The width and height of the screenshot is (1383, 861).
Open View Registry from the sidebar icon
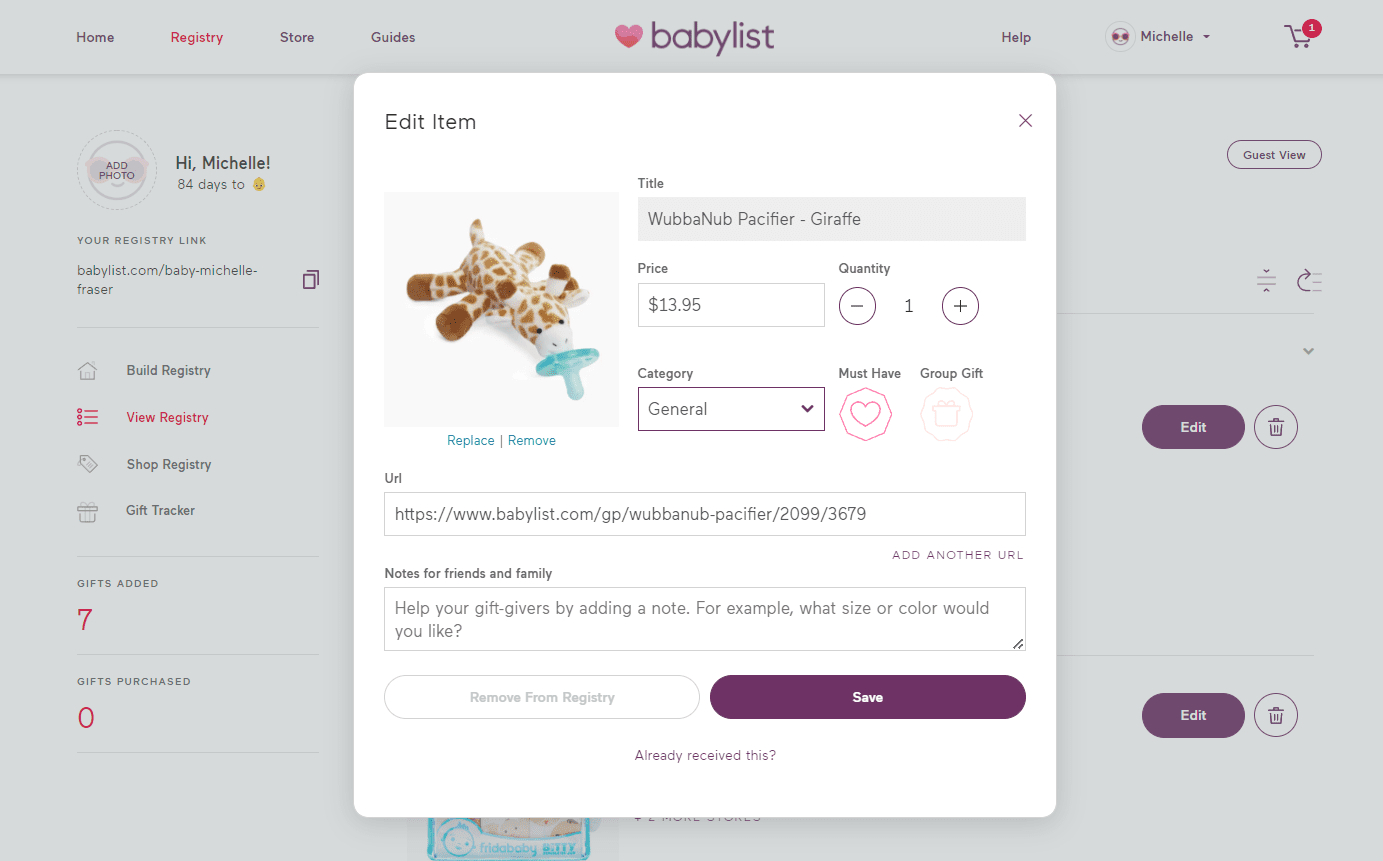(87, 417)
